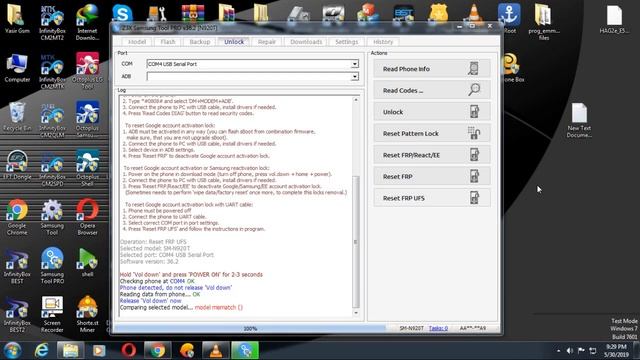The image size is (640, 360).
Task: Open New Text Document desktop file
Action: 579,120
